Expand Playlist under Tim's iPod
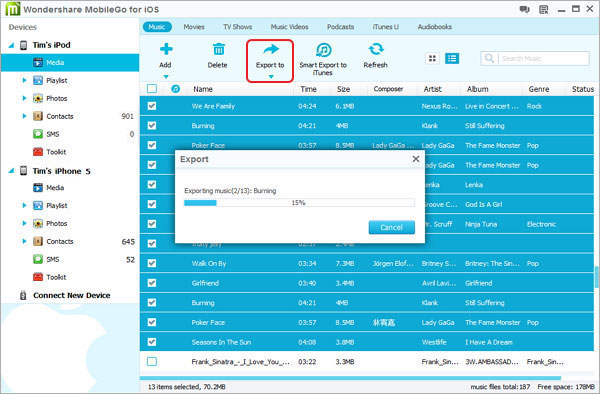Screen dimensions: 600x394 tap(24, 80)
